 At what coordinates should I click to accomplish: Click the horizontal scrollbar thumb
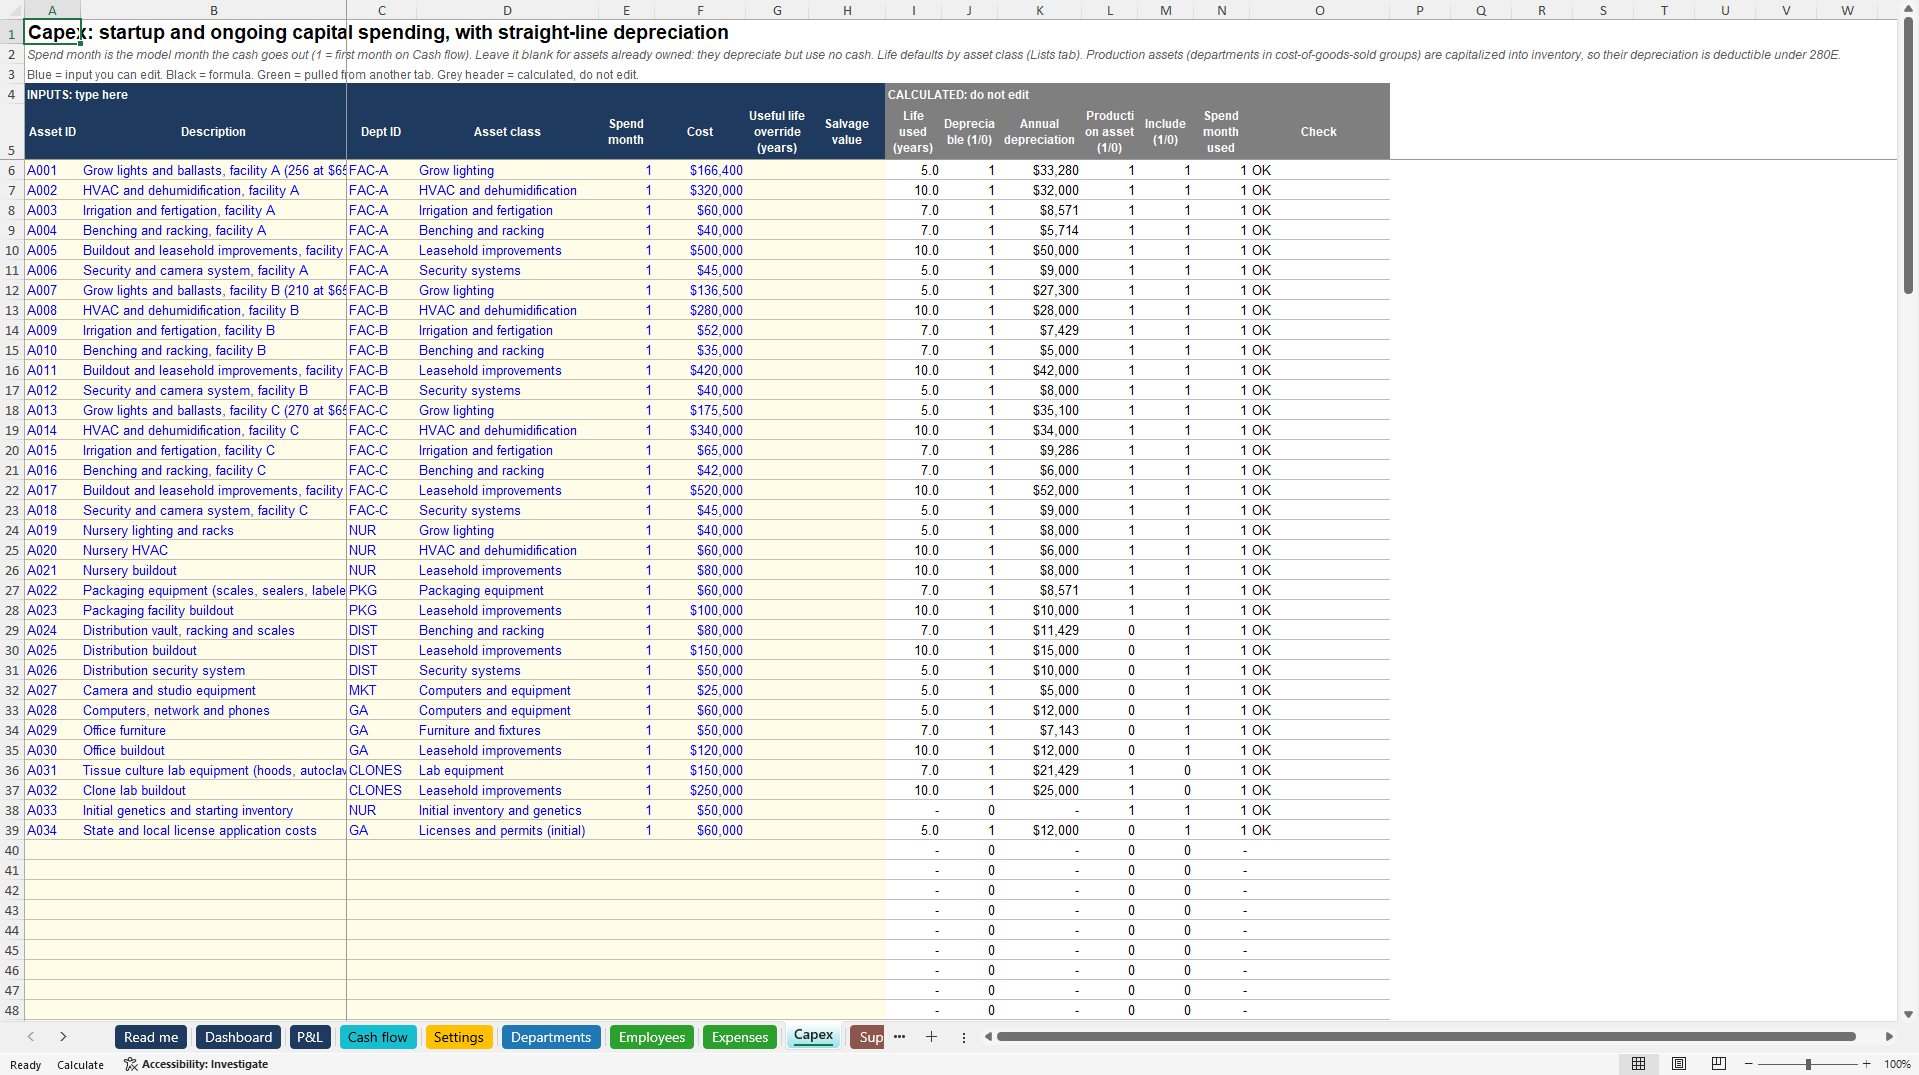1426,1037
